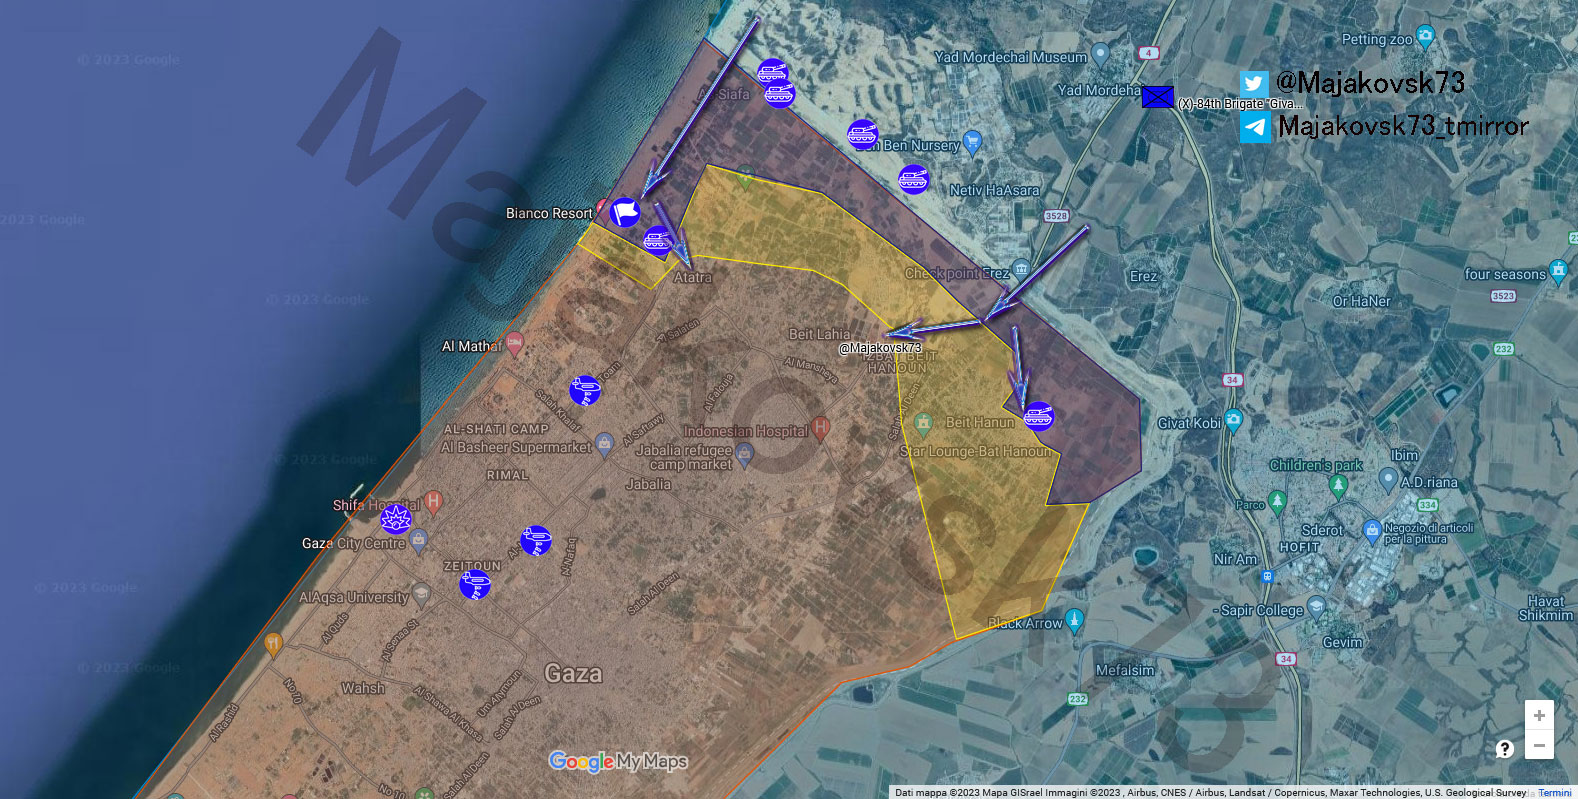Open the Shifa Hospital H pin
The height and width of the screenshot is (799, 1578).
pyautogui.click(x=433, y=501)
